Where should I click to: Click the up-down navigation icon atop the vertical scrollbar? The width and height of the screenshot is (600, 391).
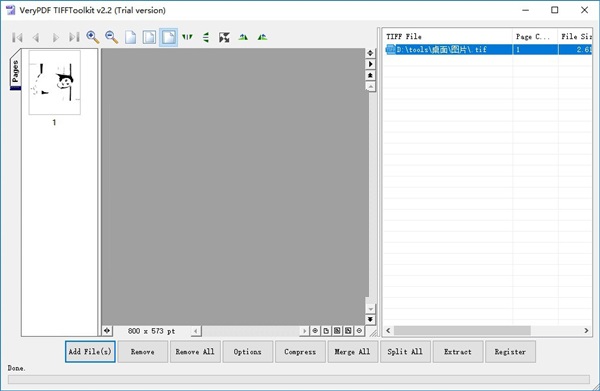tap(370, 53)
